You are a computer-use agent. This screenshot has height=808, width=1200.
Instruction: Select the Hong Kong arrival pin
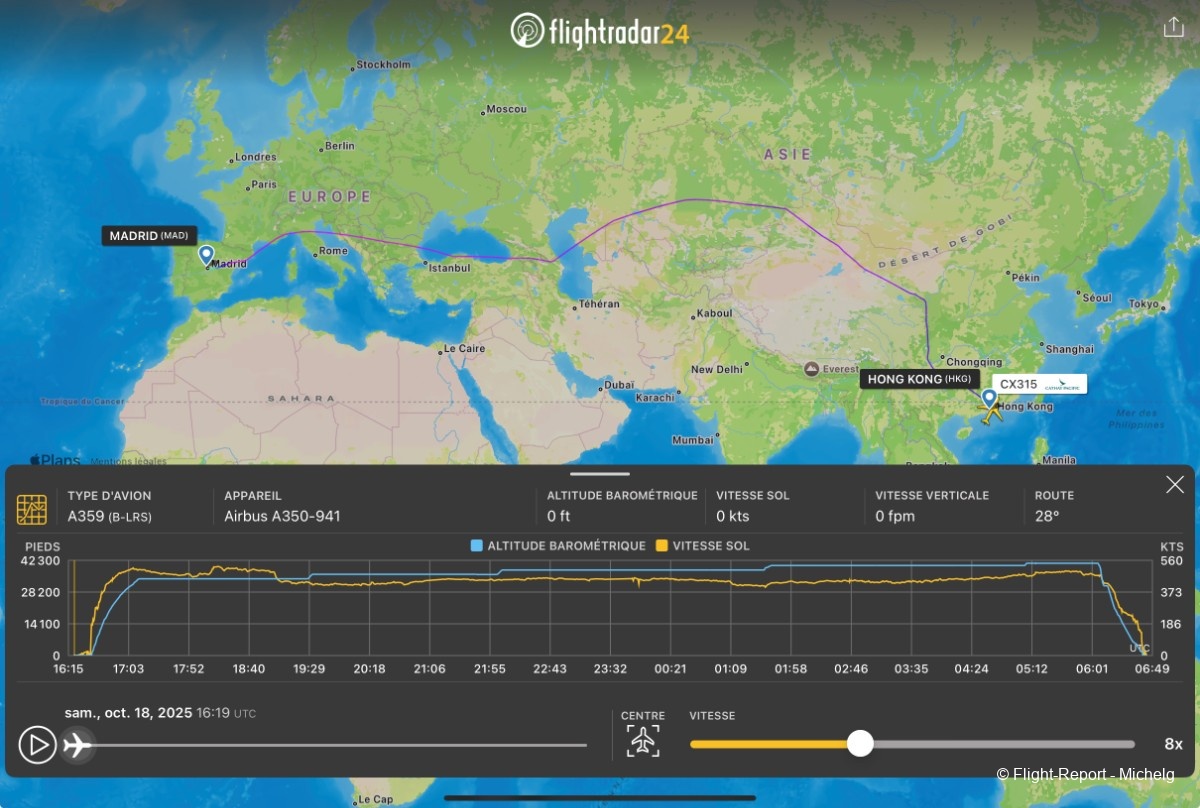[989, 397]
